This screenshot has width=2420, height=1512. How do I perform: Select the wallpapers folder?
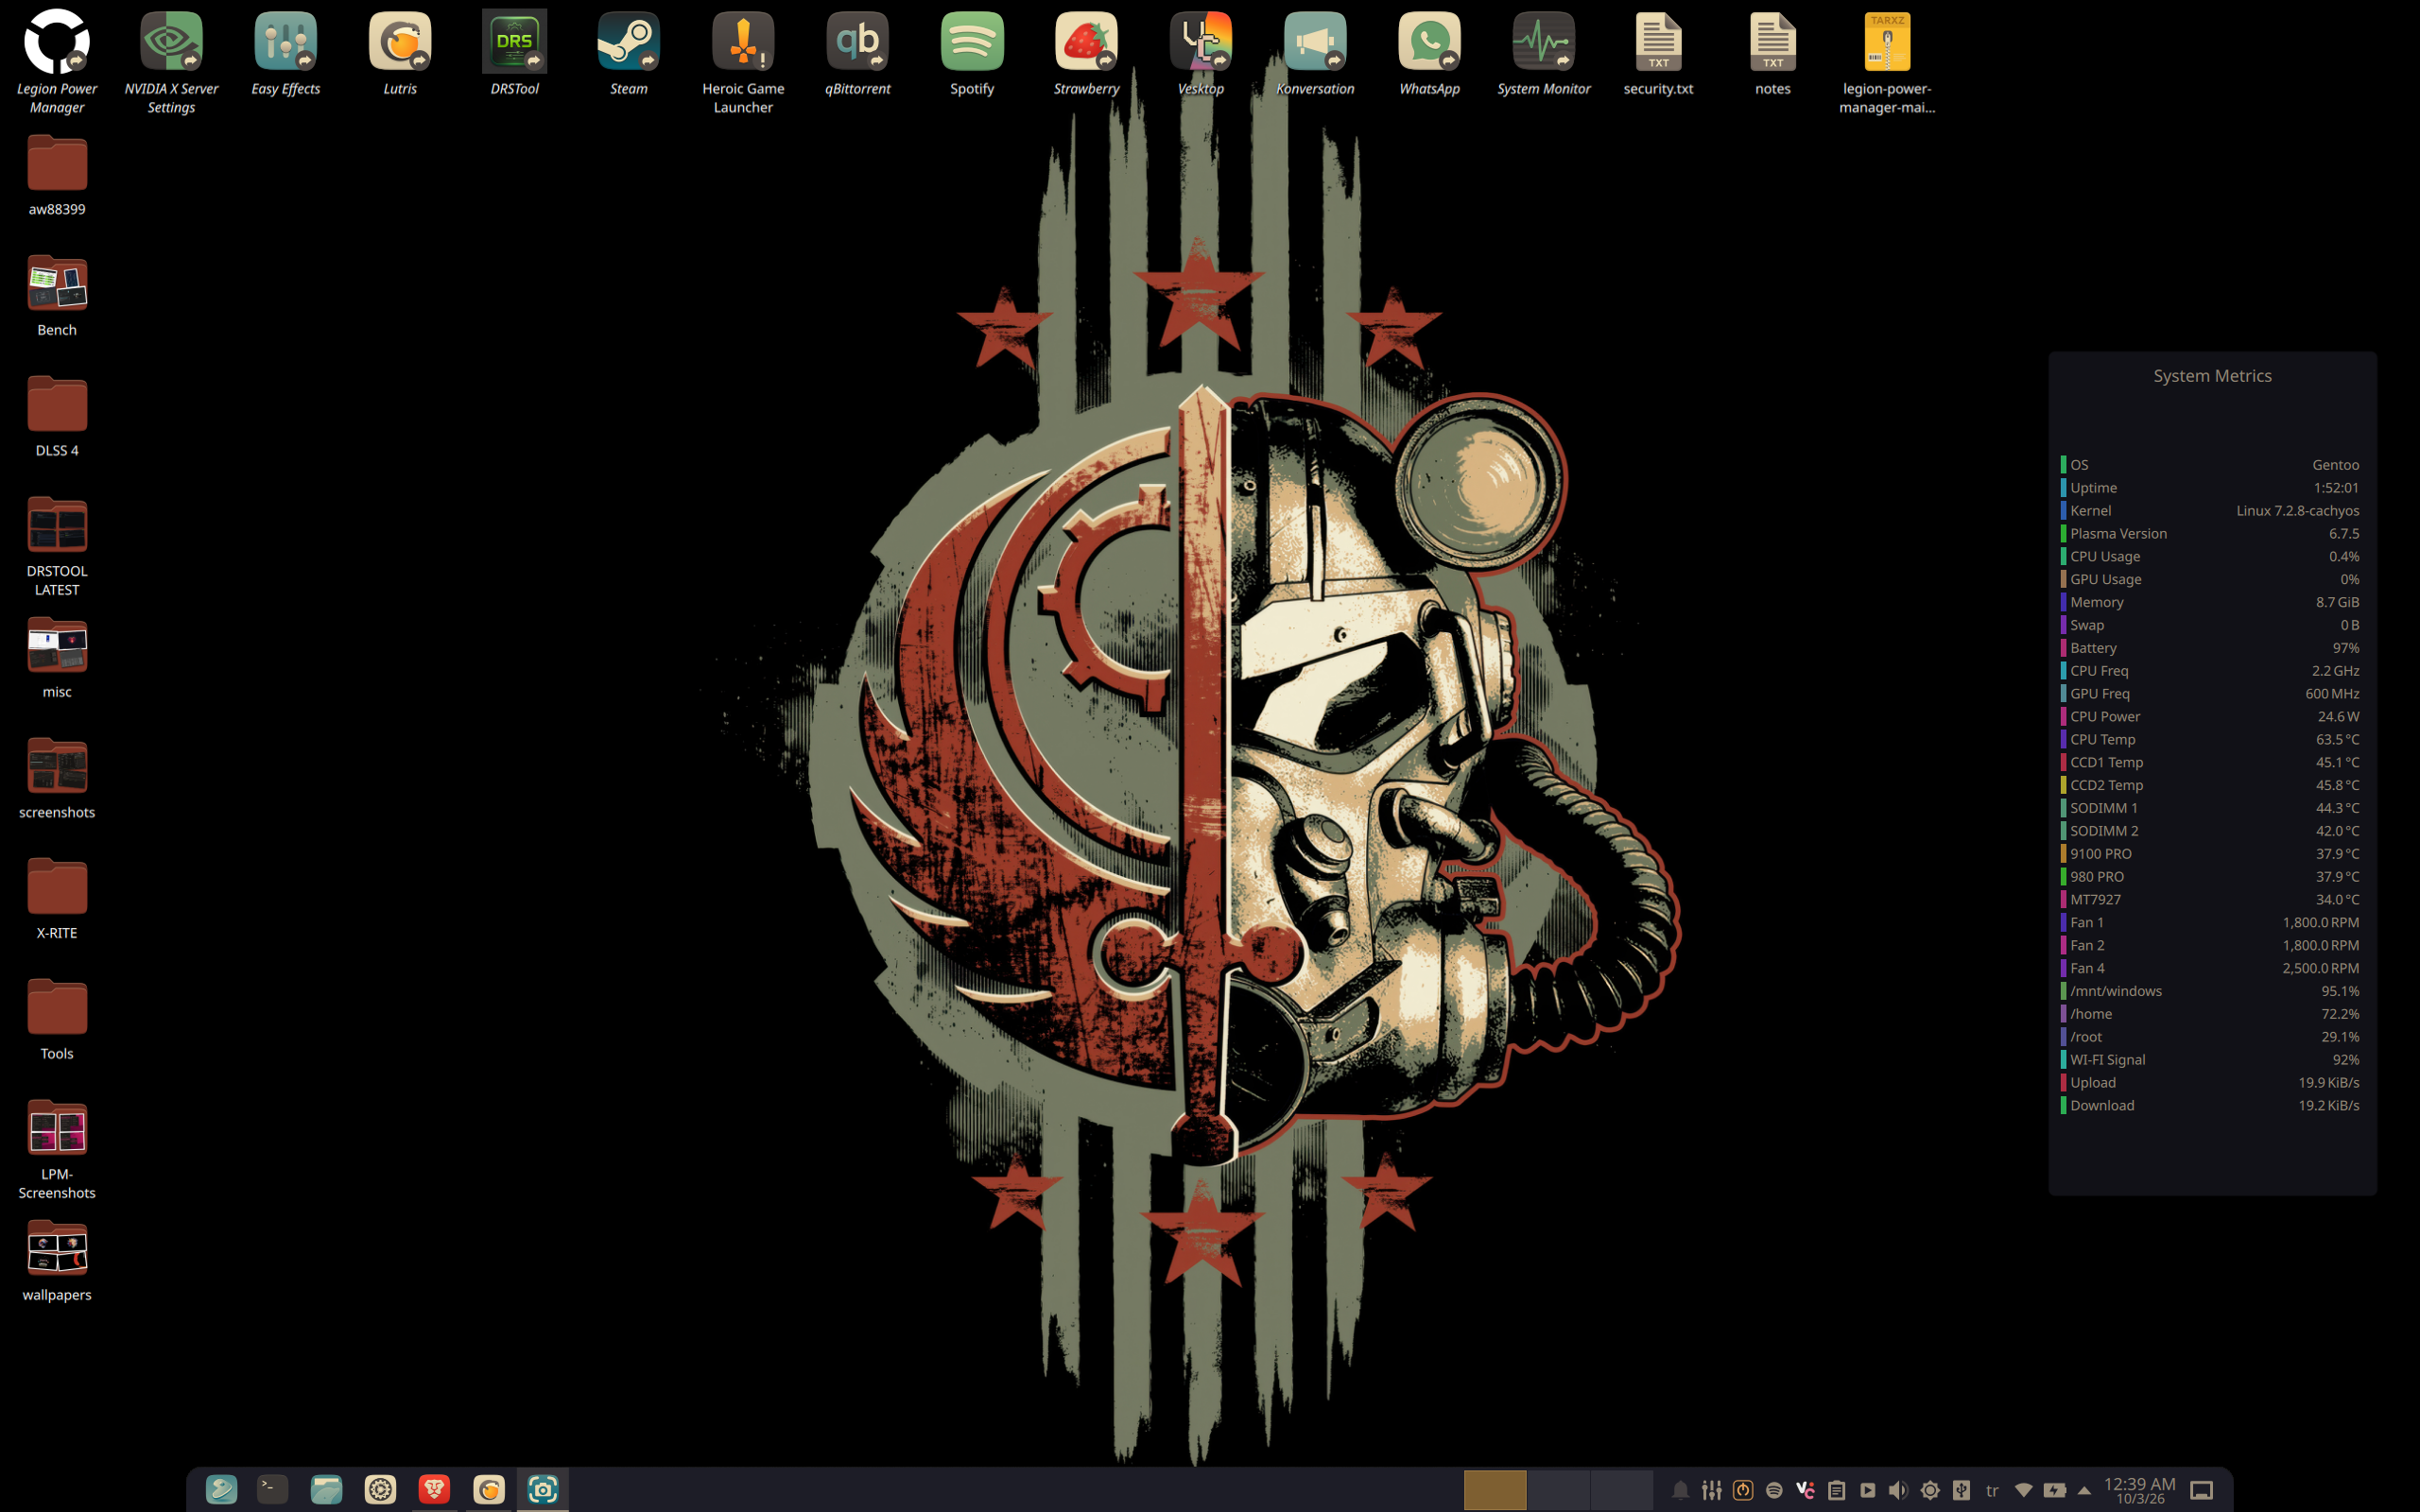pos(57,1249)
